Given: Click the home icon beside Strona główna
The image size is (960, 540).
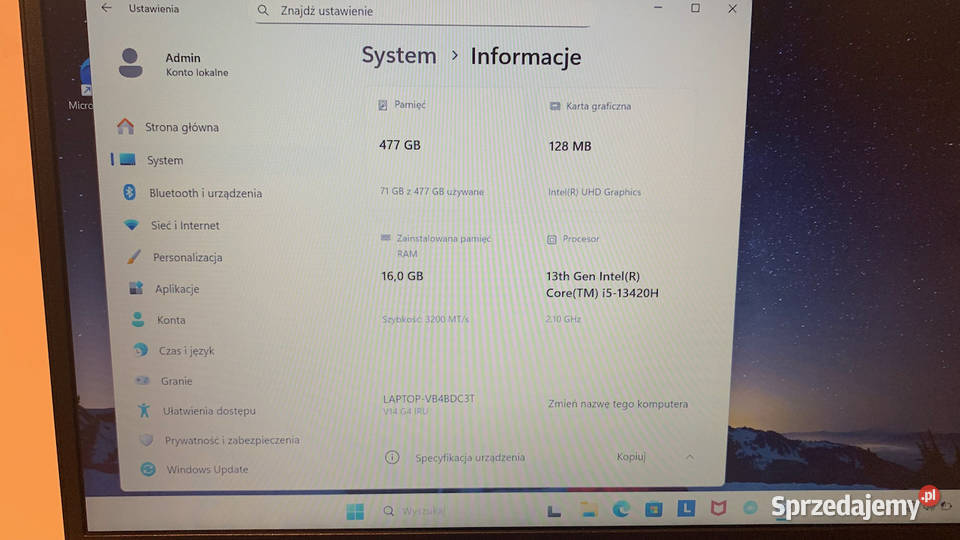Looking at the screenshot, I should [126, 126].
